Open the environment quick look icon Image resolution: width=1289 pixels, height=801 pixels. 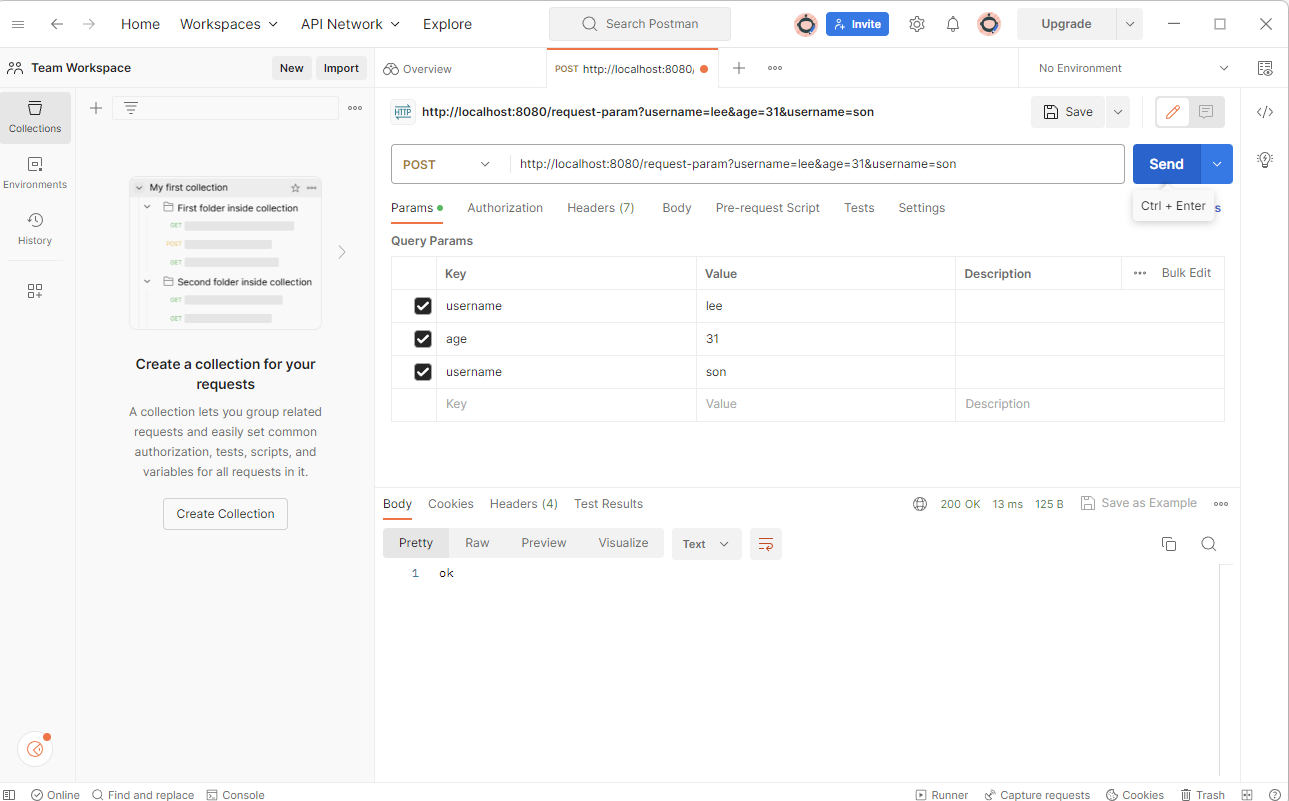pos(1265,68)
